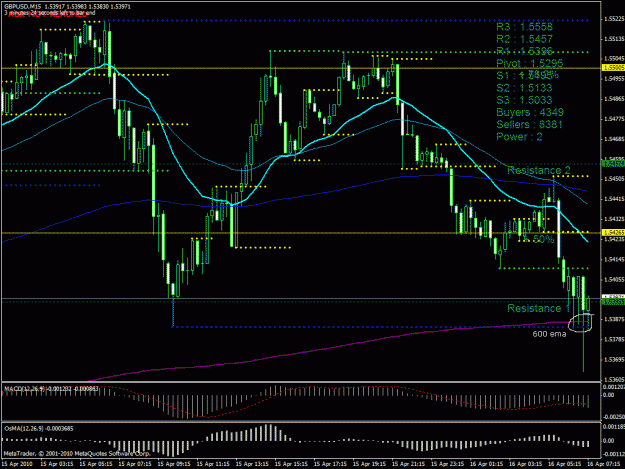Click the 1.55135 price axis label
Viewport: 625px width, 469px height.
[x=614, y=39]
